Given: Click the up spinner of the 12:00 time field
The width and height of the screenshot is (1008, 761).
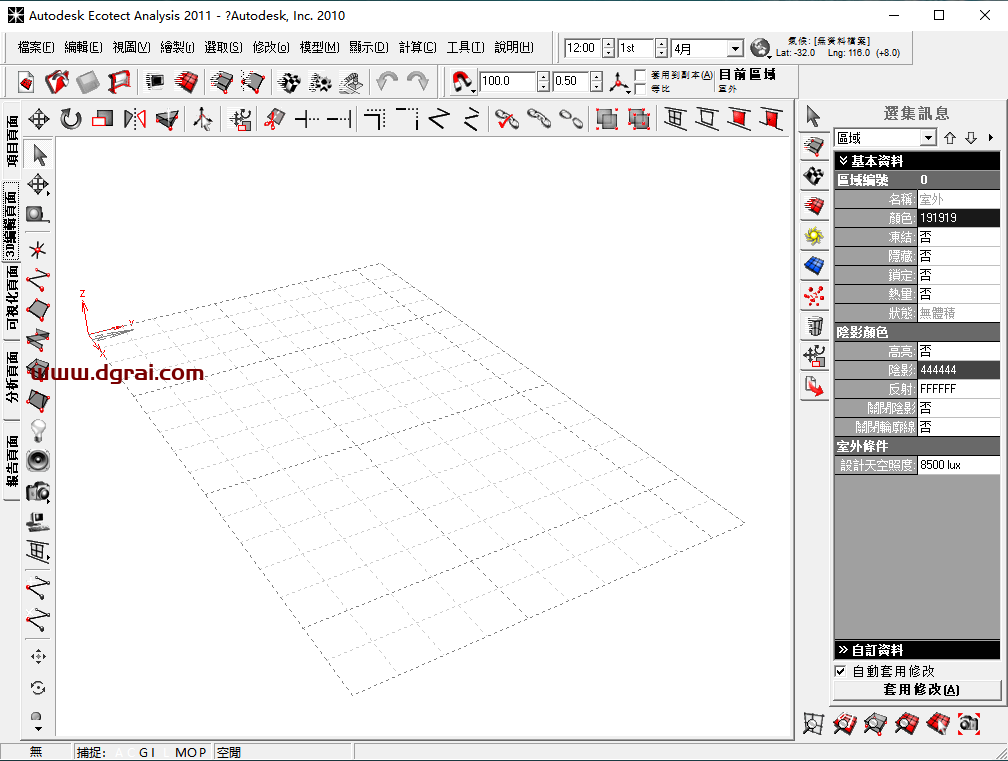Looking at the screenshot, I should click(x=609, y=44).
